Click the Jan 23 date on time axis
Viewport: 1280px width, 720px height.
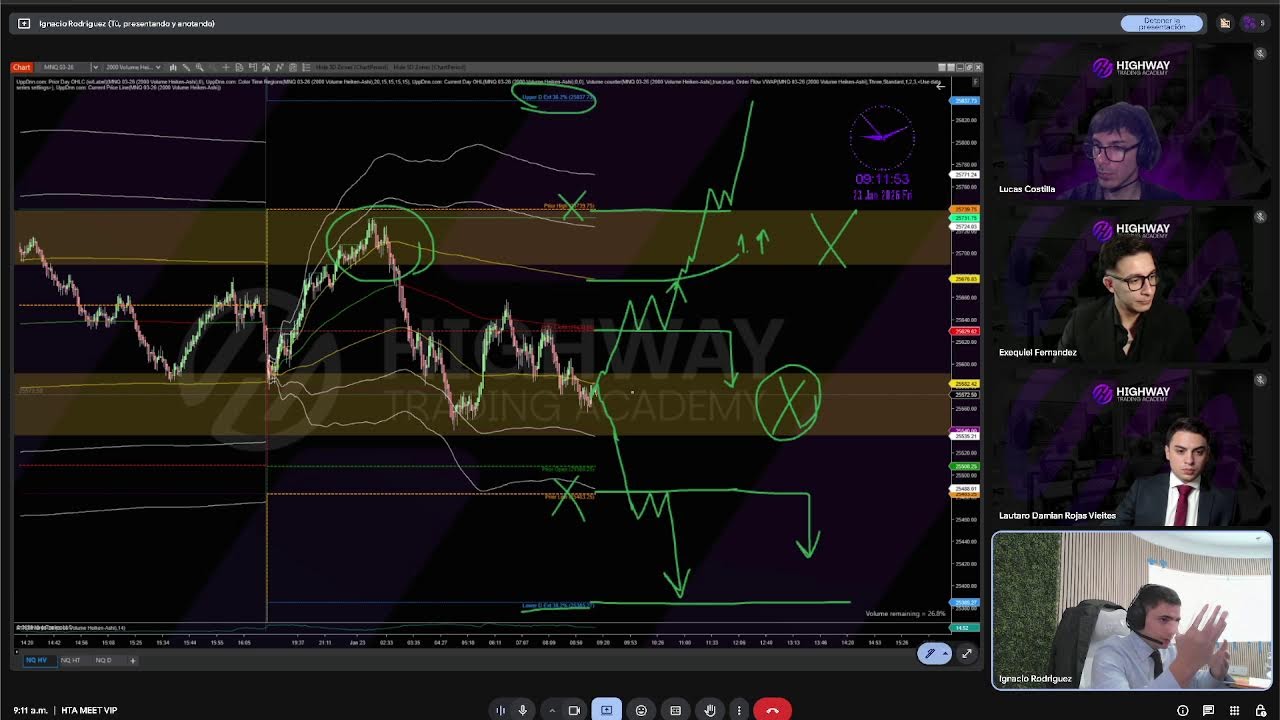pyautogui.click(x=358, y=643)
